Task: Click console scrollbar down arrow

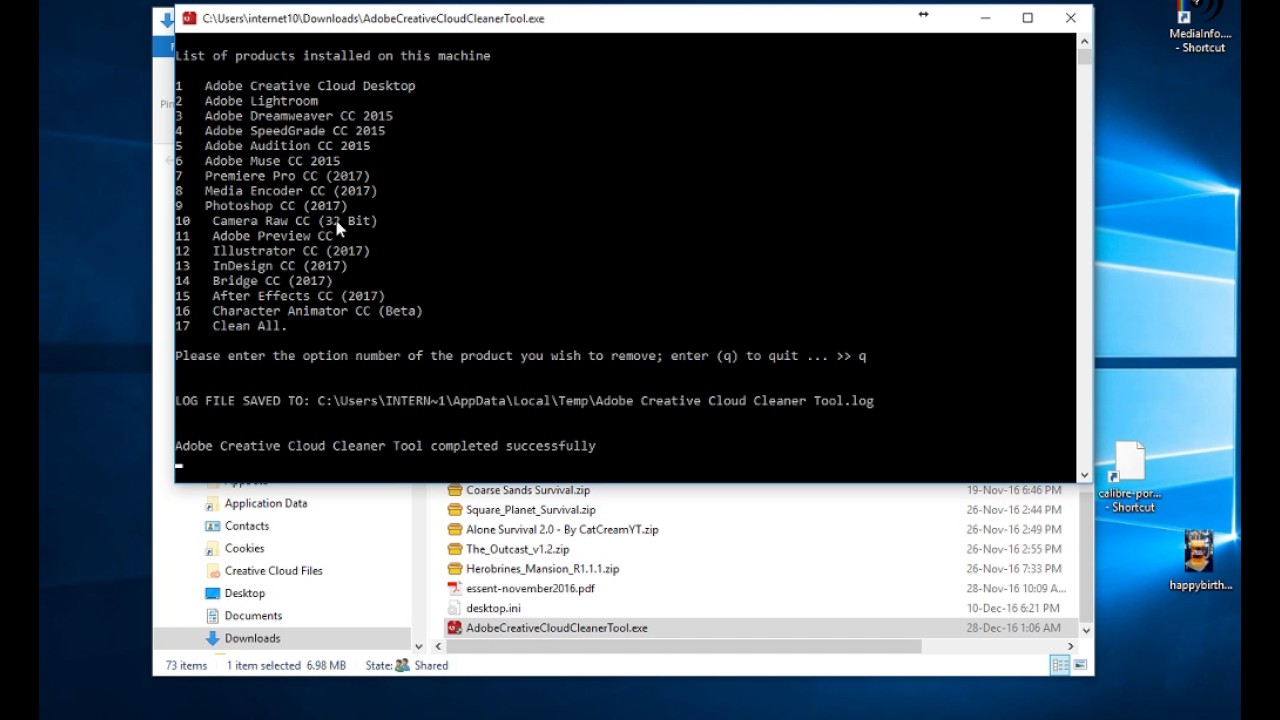Action: 1084,475
